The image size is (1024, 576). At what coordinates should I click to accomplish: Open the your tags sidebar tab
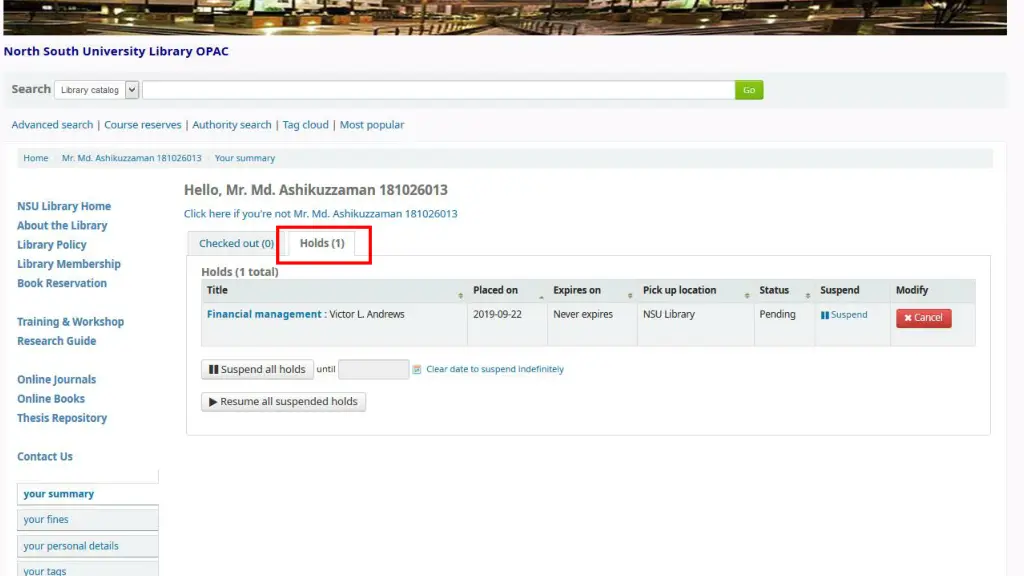click(88, 569)
